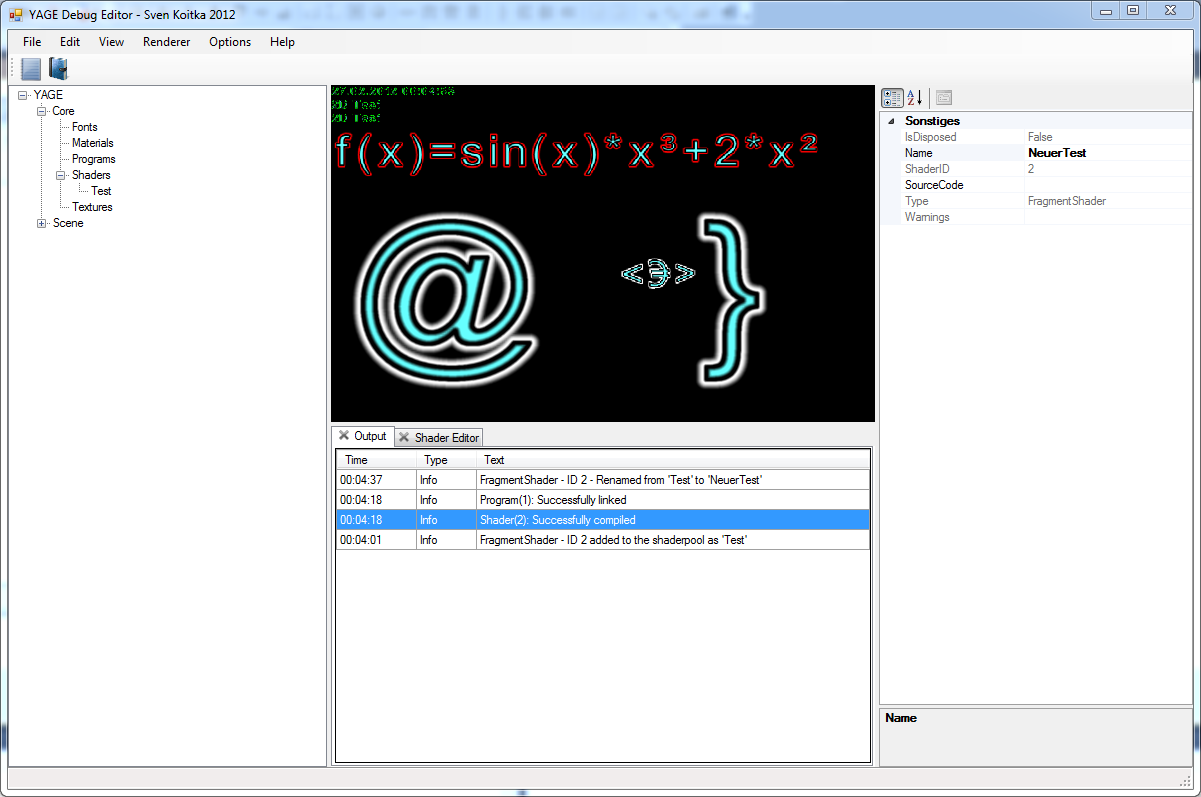Collapse the Shaders tree node

61,175
